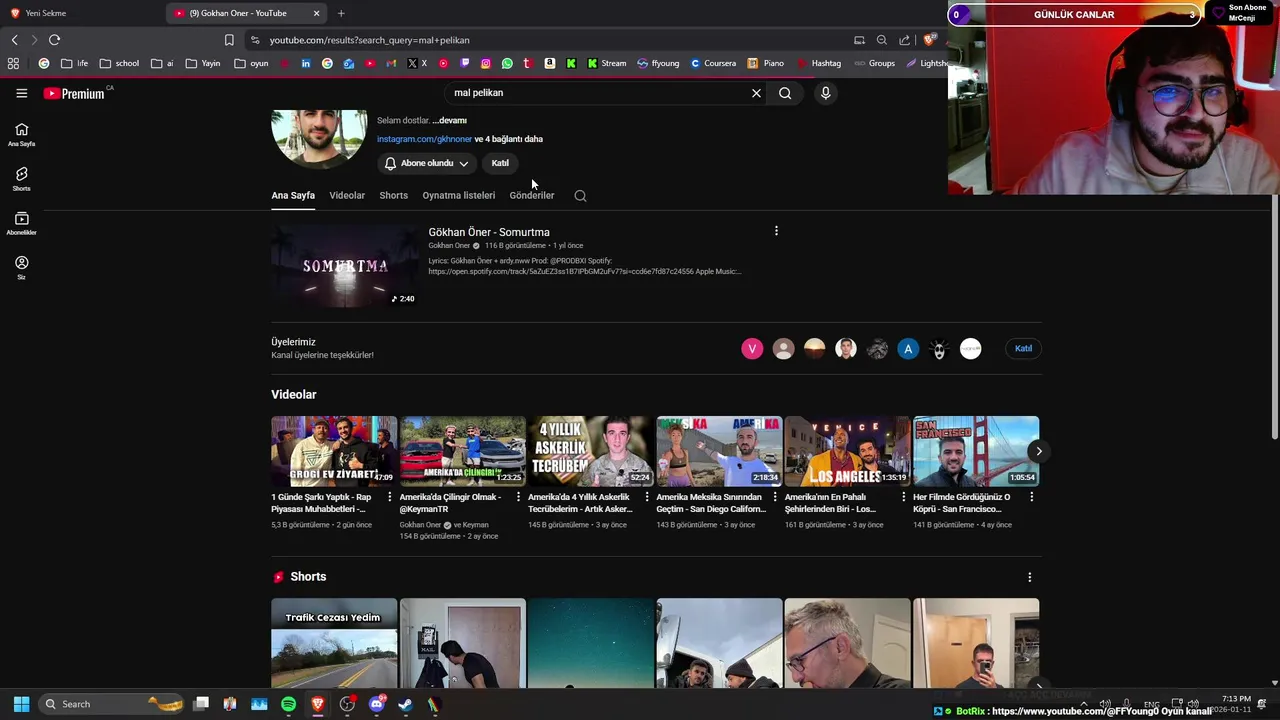Open instagram.com/gkhnoner link
Screen dimensions: 1280x720
(424, 139)
